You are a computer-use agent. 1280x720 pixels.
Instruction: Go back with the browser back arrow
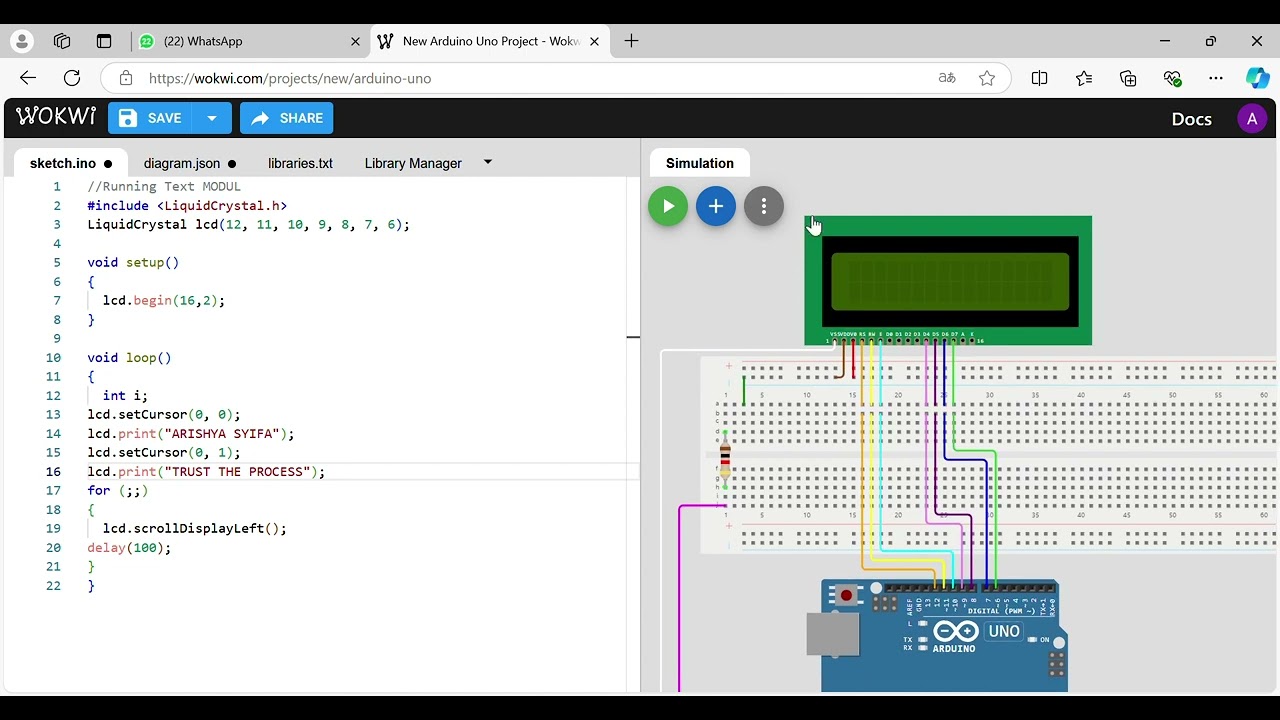click(x=28, y=78)
